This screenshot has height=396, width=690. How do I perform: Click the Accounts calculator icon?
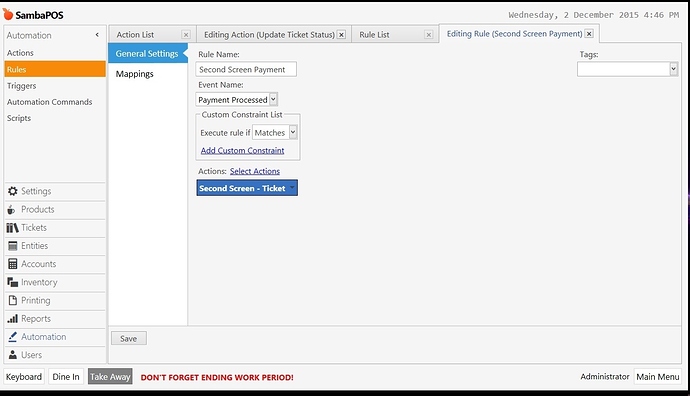[x=13, y=264]
